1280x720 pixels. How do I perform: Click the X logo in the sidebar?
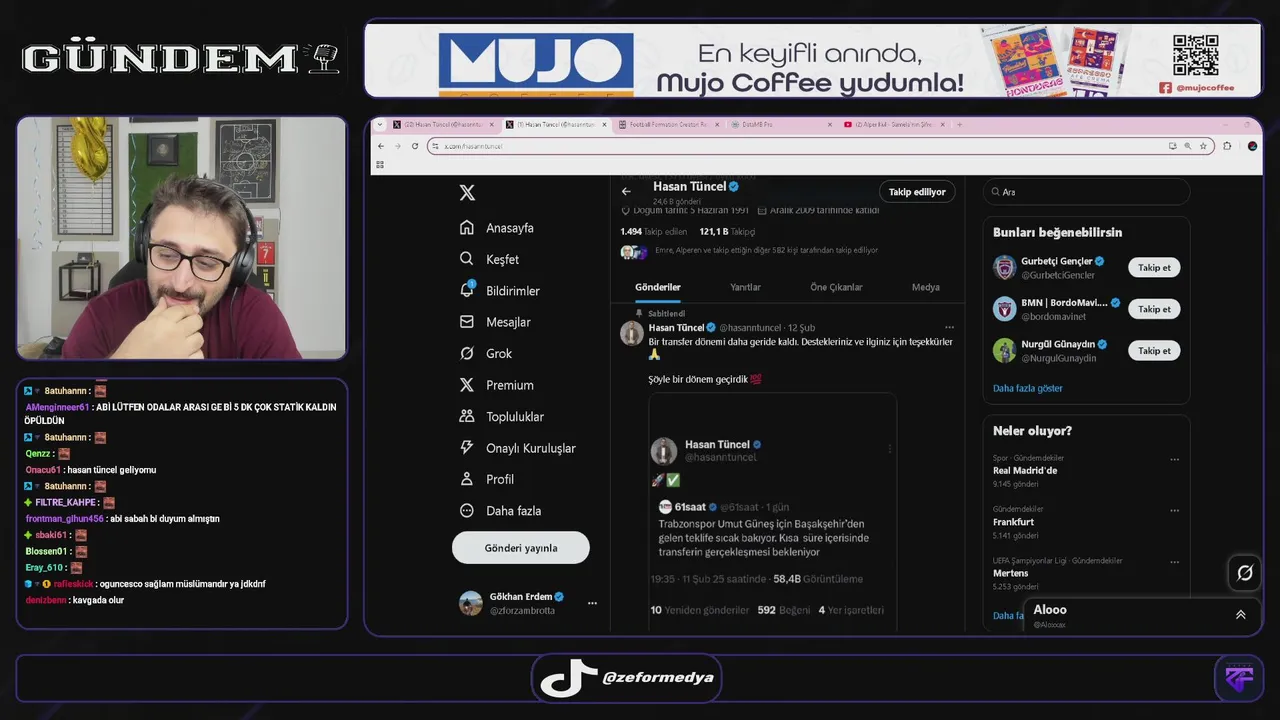(x=467, y=193)
